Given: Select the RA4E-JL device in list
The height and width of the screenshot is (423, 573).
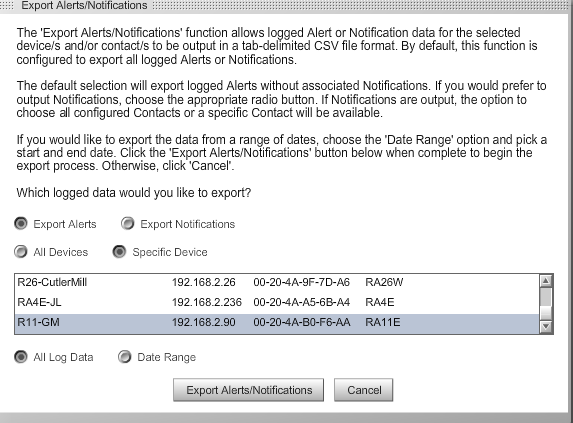Looking at the screenshot, I should click(x=277, y=302).
